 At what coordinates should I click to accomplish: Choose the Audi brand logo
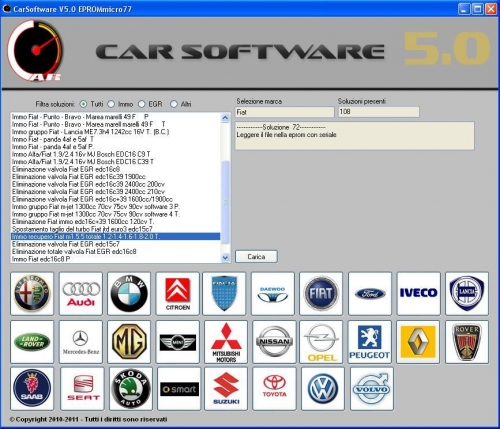81,293
